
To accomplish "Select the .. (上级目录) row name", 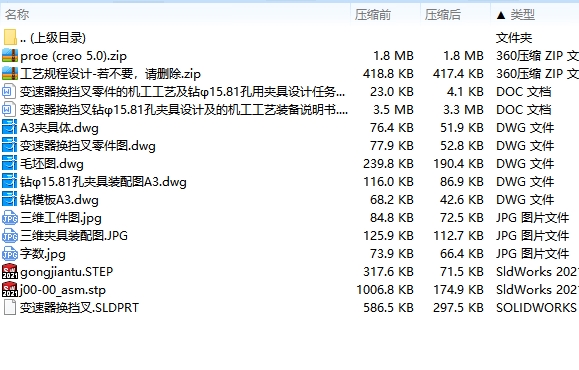I will click(x=53, y=38).
